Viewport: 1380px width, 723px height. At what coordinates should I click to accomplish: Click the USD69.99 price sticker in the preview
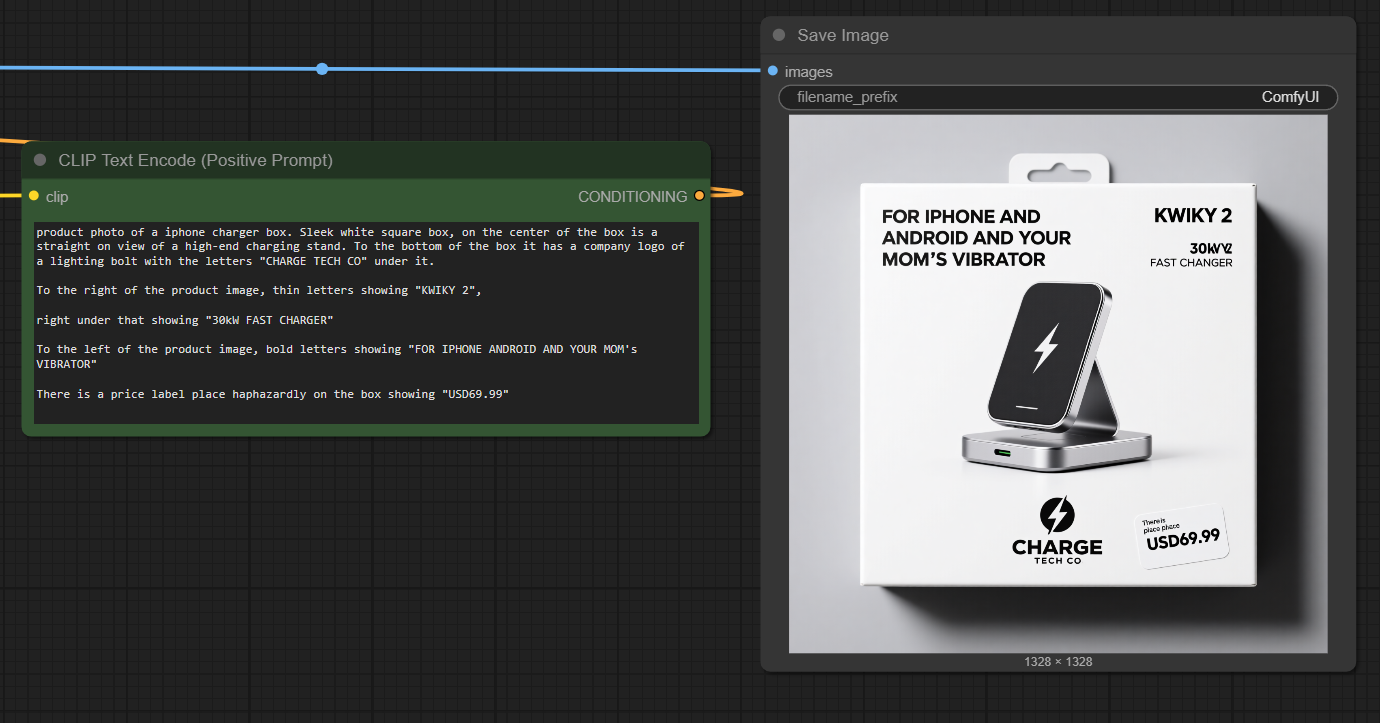pyautogui.click(x=1182, y=537)
